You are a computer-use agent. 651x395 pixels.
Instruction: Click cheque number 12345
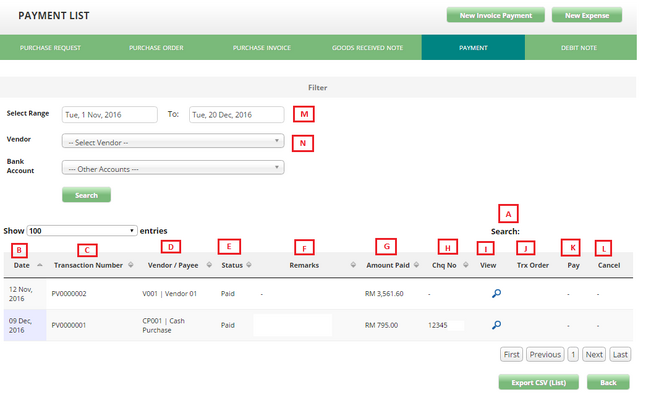pyautogui.click(x=438, y=325)
